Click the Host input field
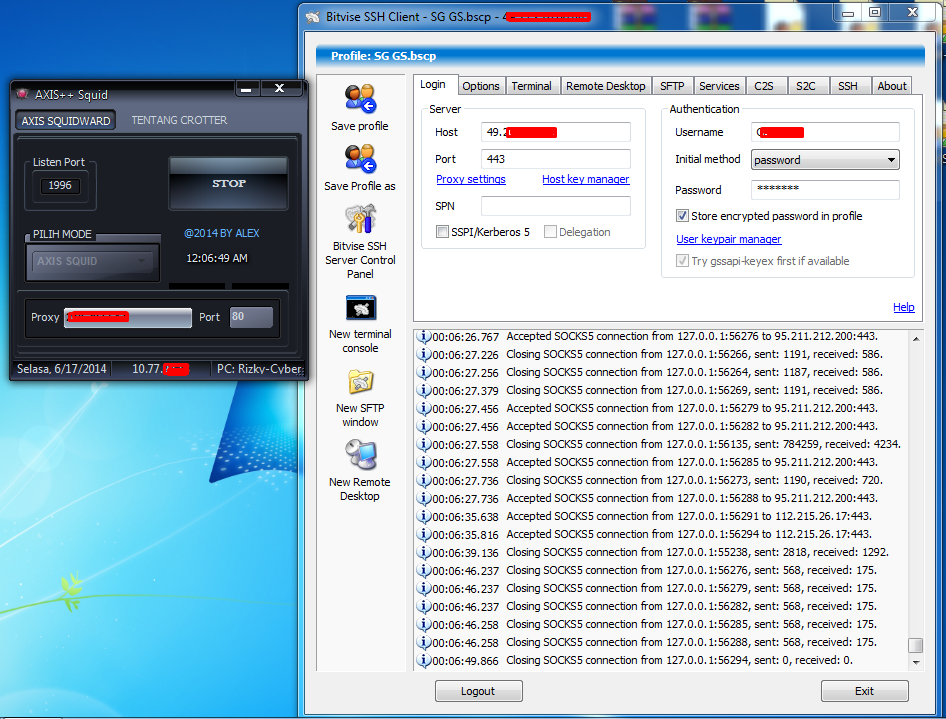 tap(556, 132)
